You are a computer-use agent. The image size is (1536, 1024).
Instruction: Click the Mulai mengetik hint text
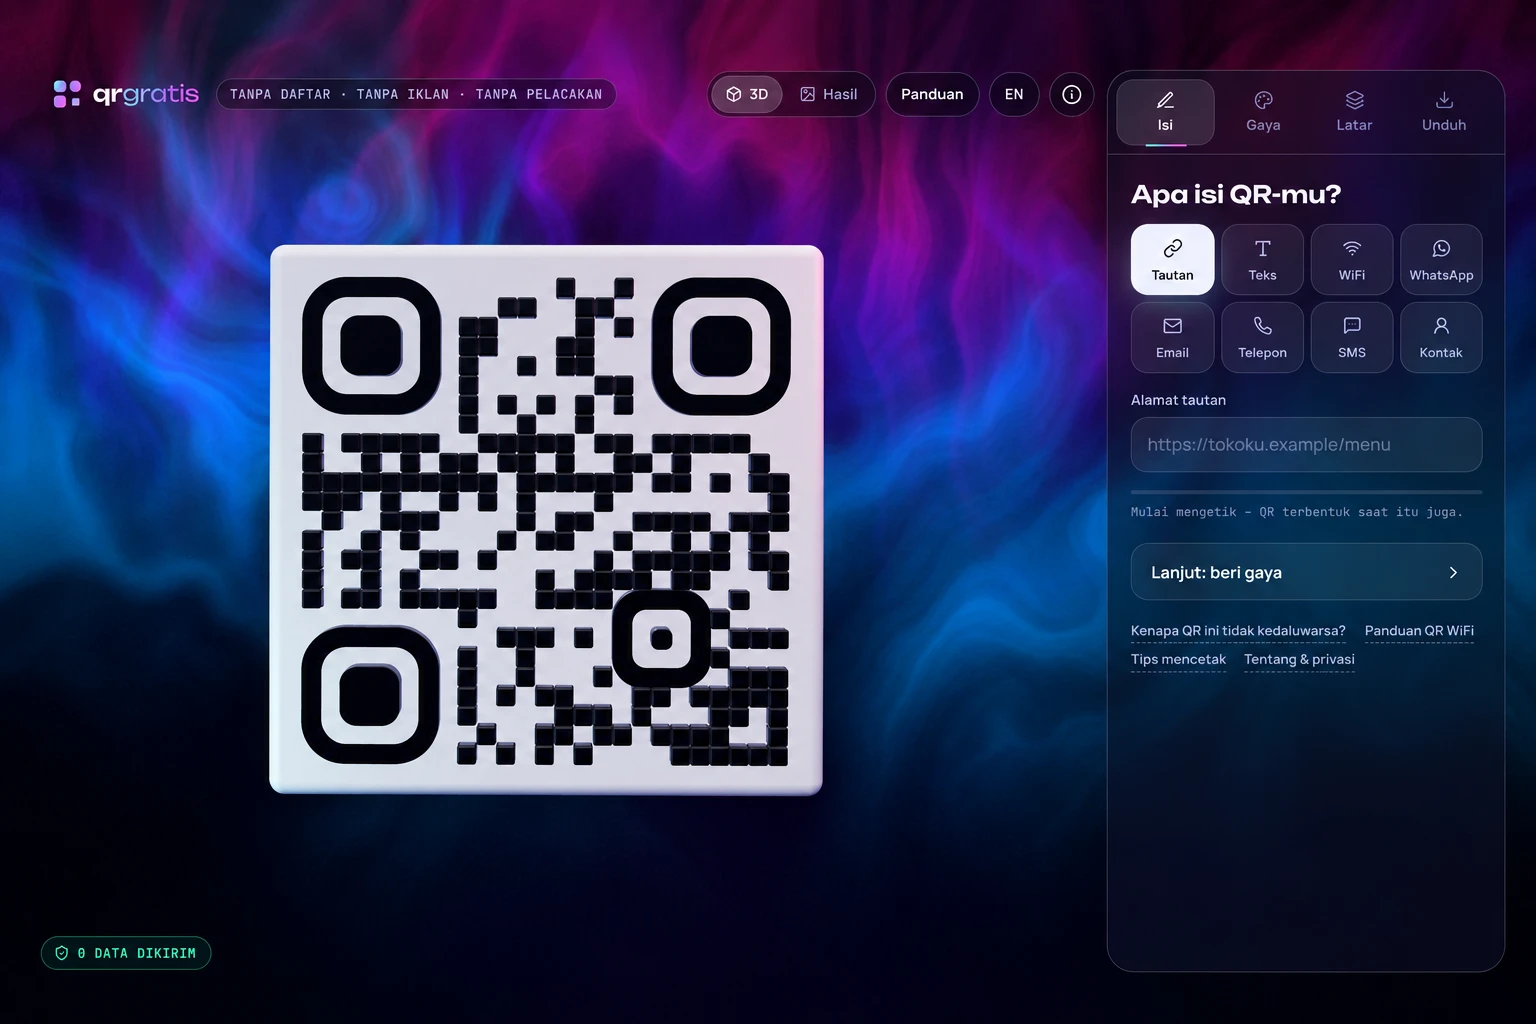pyautogui.click(x=1296, y=512)
